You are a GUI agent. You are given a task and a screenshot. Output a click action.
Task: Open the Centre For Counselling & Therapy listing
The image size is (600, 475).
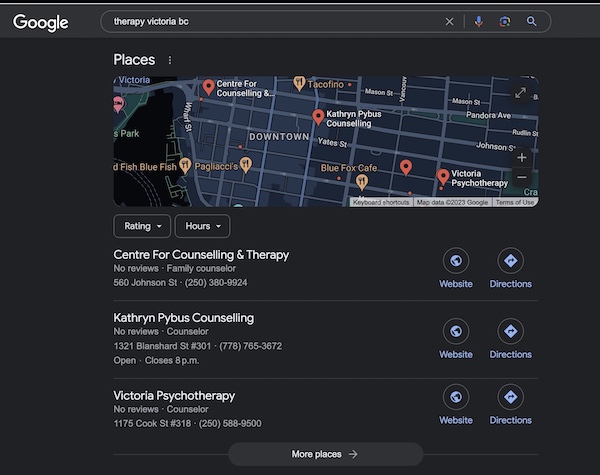click(201, 255)
